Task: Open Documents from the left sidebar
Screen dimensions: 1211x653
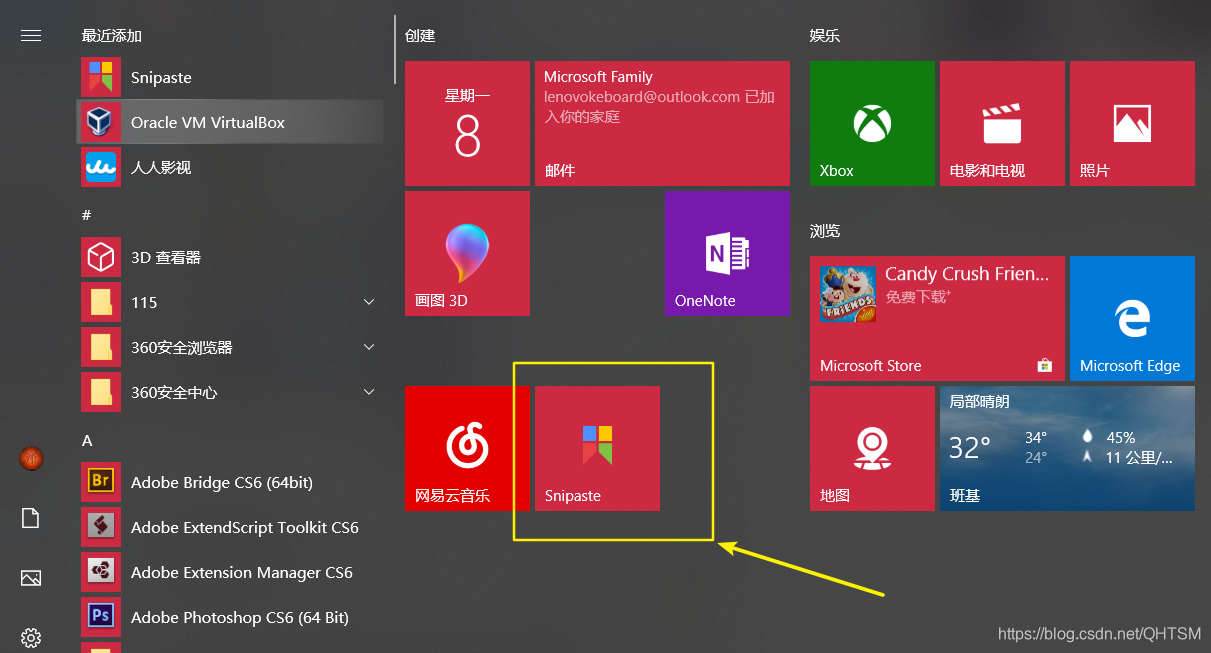Action: [x=31, y=518]
